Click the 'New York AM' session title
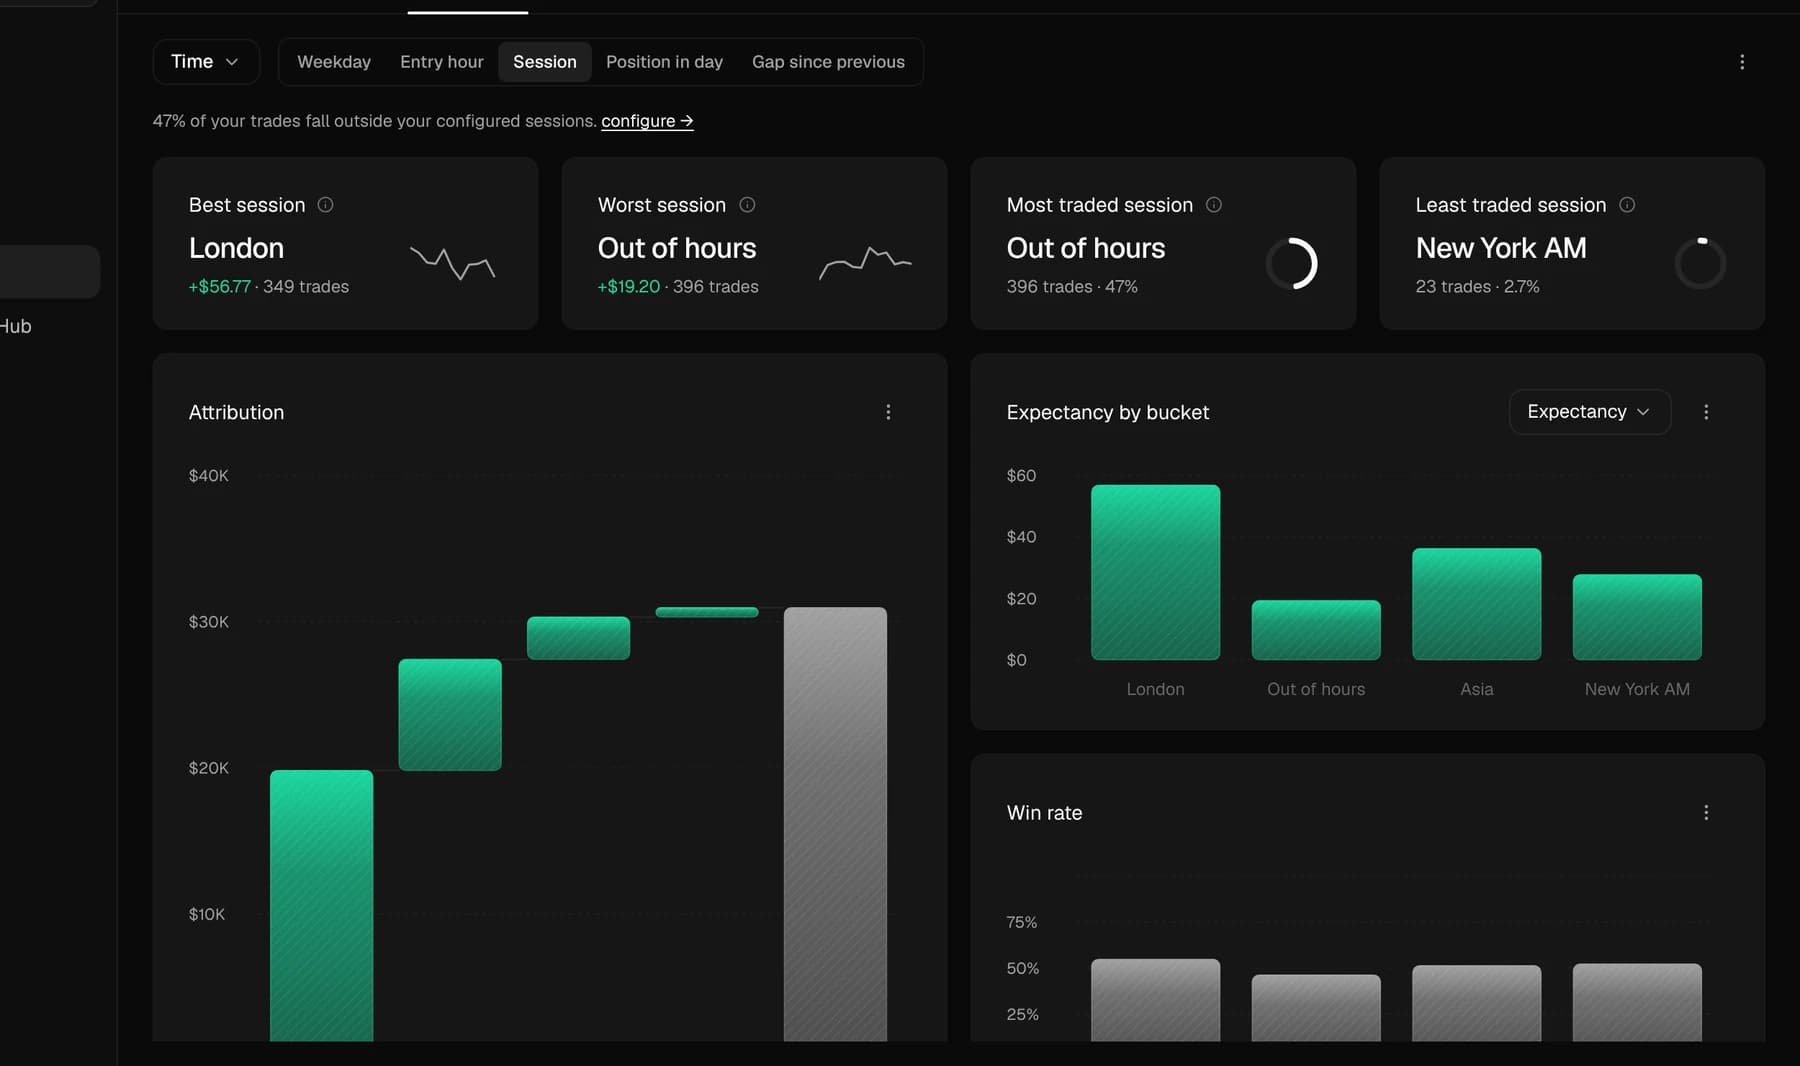The height and width of the screenshot is (1066, 1800). 1501,248
